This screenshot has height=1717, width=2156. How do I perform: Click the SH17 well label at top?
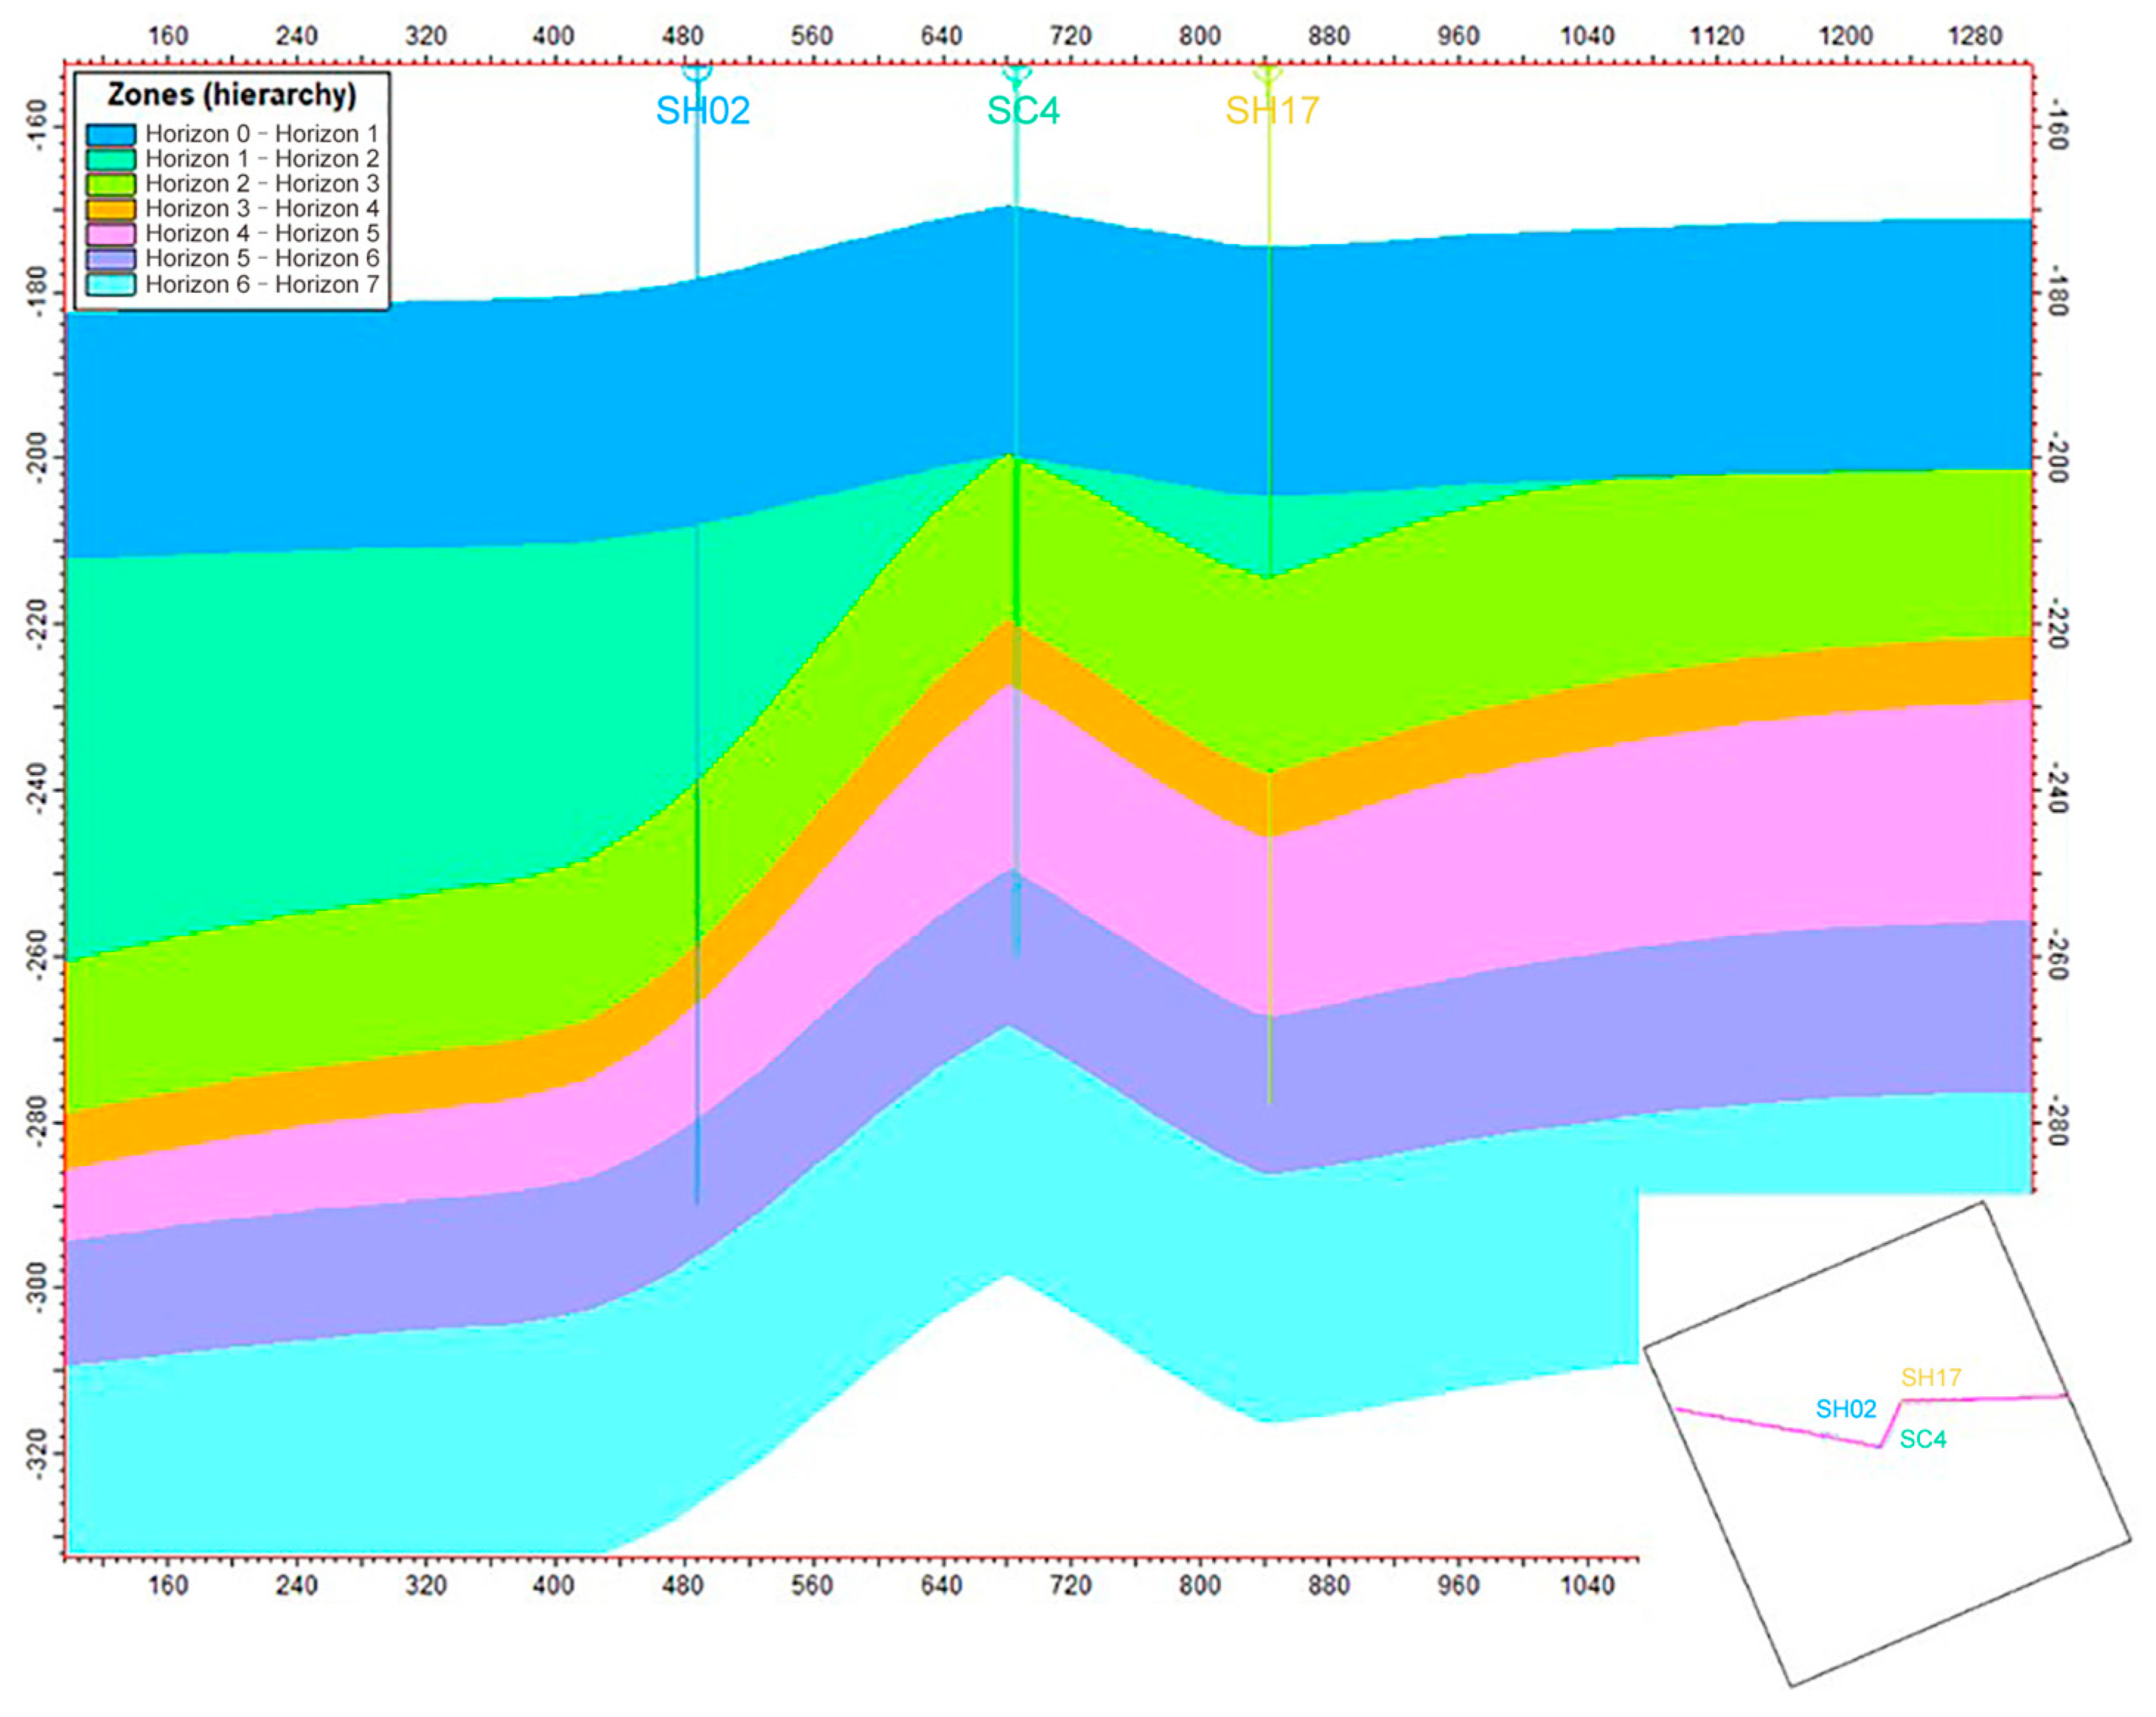(x=1272, y=110)
